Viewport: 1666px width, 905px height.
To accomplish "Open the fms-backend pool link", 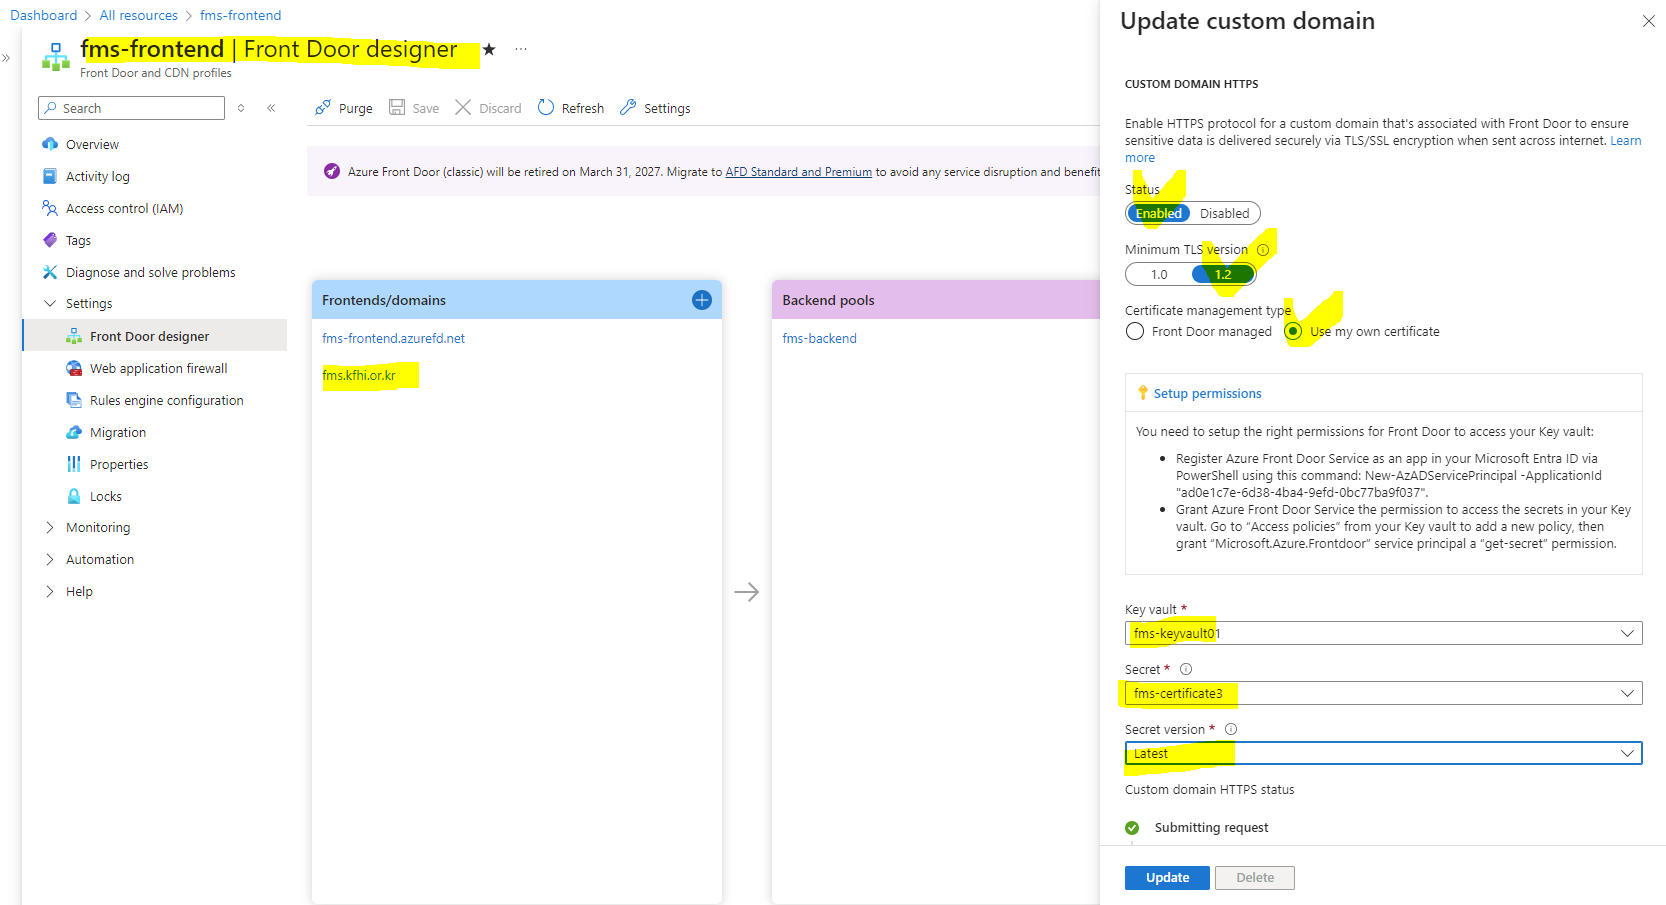I will (x=819, y=338).
